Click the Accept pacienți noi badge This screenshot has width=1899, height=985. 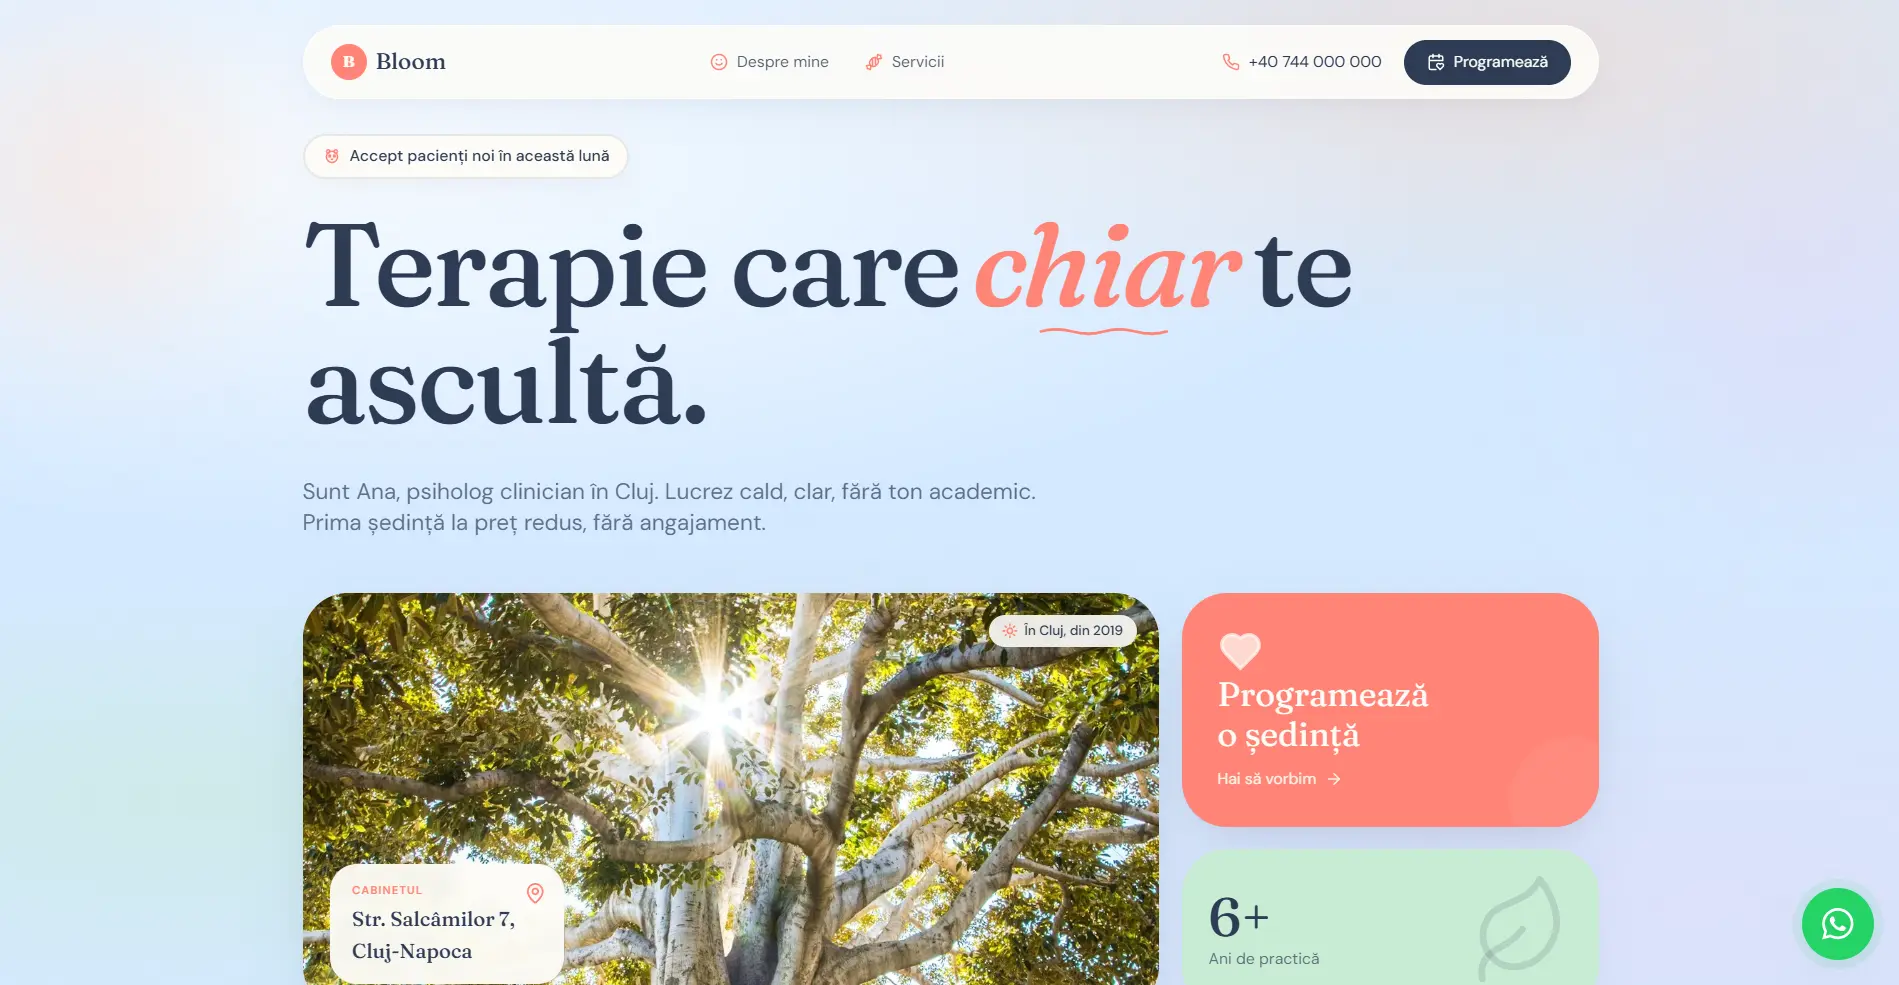pos(466,157)
